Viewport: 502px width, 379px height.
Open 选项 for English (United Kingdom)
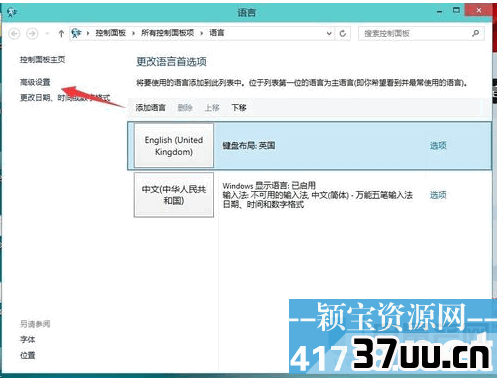[x=438, y=145]
